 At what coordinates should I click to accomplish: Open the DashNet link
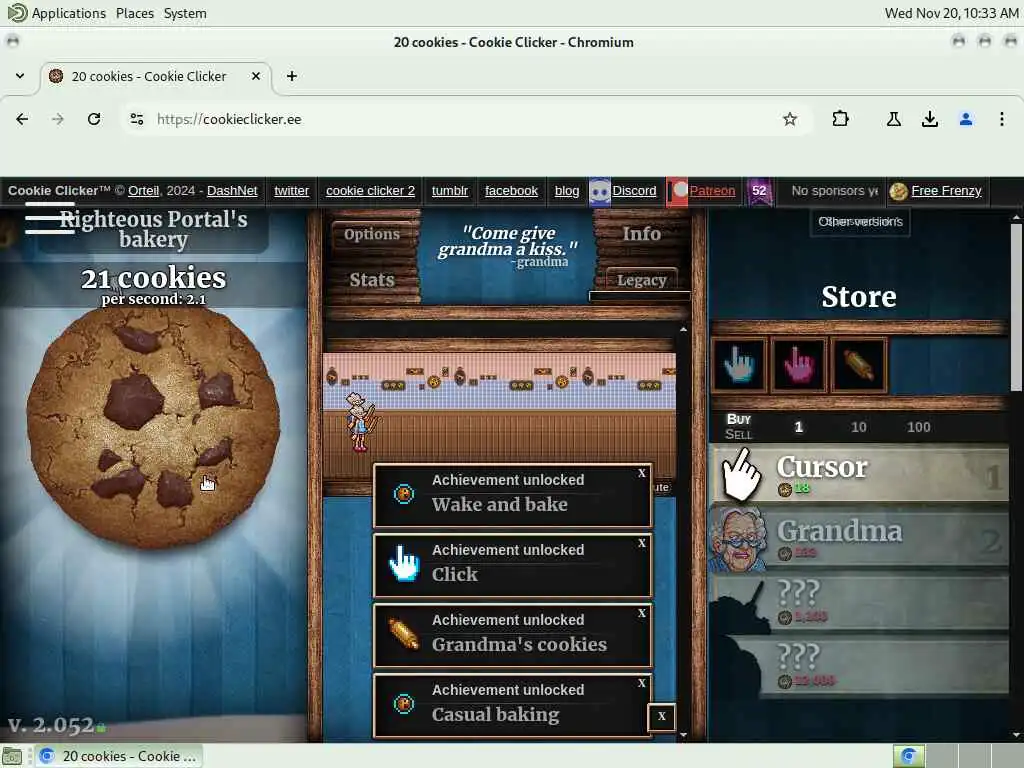232,191
